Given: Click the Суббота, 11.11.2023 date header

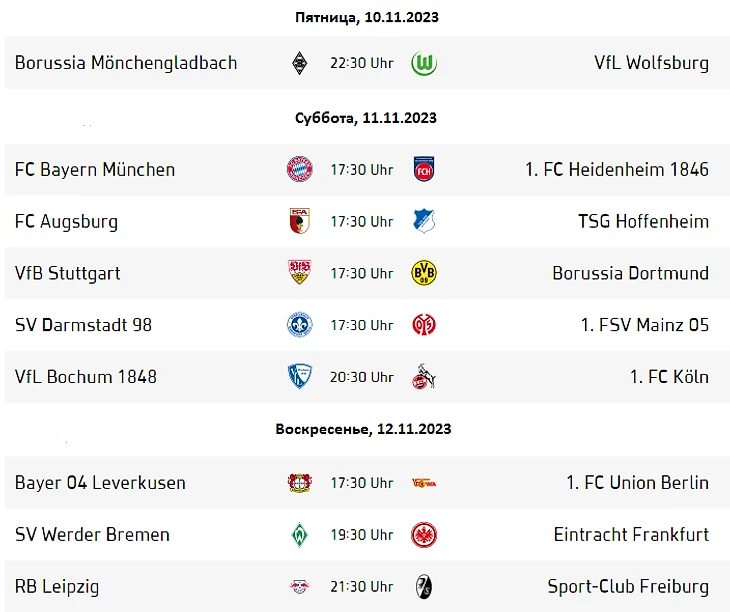Looking at the screenshot, I should point(366,118).
